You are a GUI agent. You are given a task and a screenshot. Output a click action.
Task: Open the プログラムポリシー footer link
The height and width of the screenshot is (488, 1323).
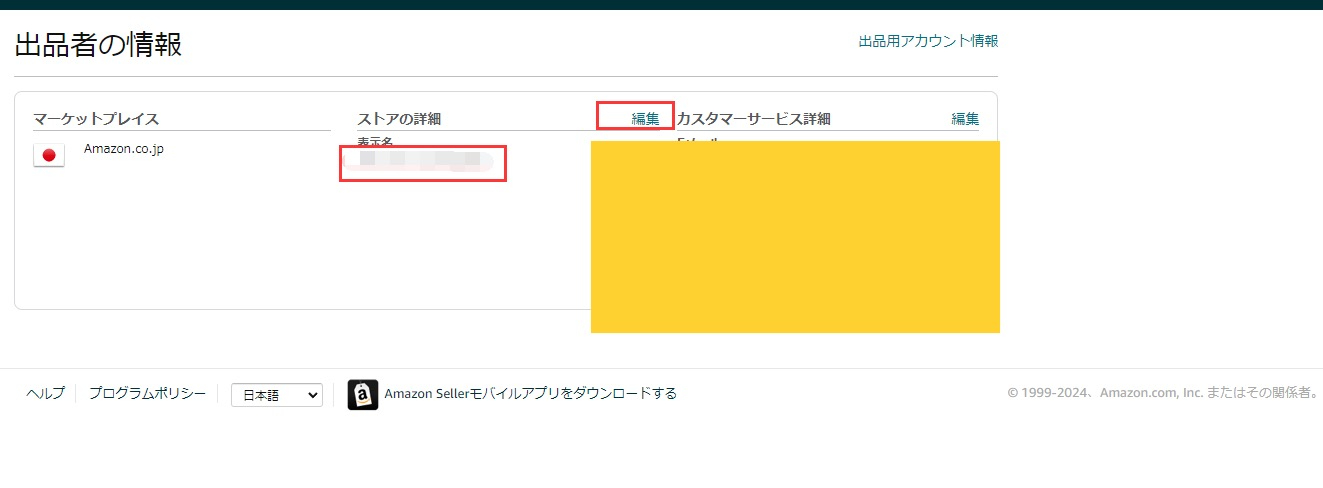(147, 393)
